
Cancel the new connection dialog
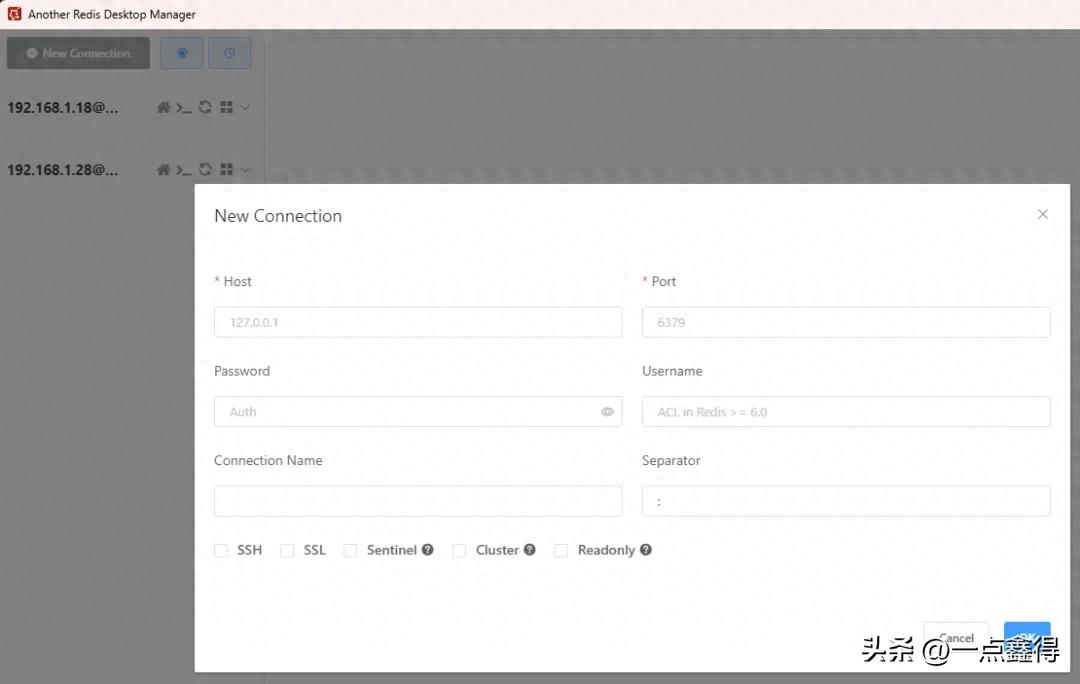coord(956,638)
